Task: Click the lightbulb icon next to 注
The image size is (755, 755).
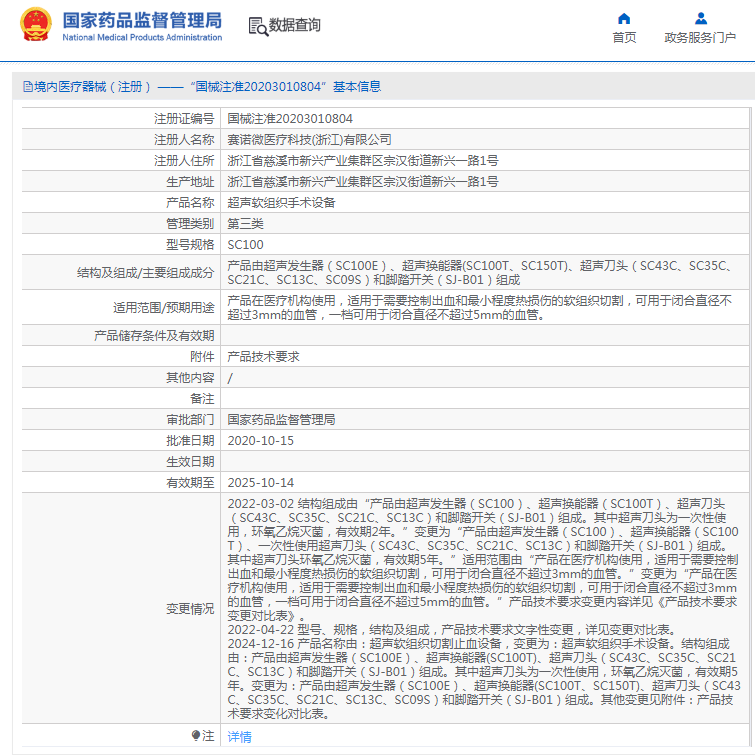Action: [x=195, y=735]
